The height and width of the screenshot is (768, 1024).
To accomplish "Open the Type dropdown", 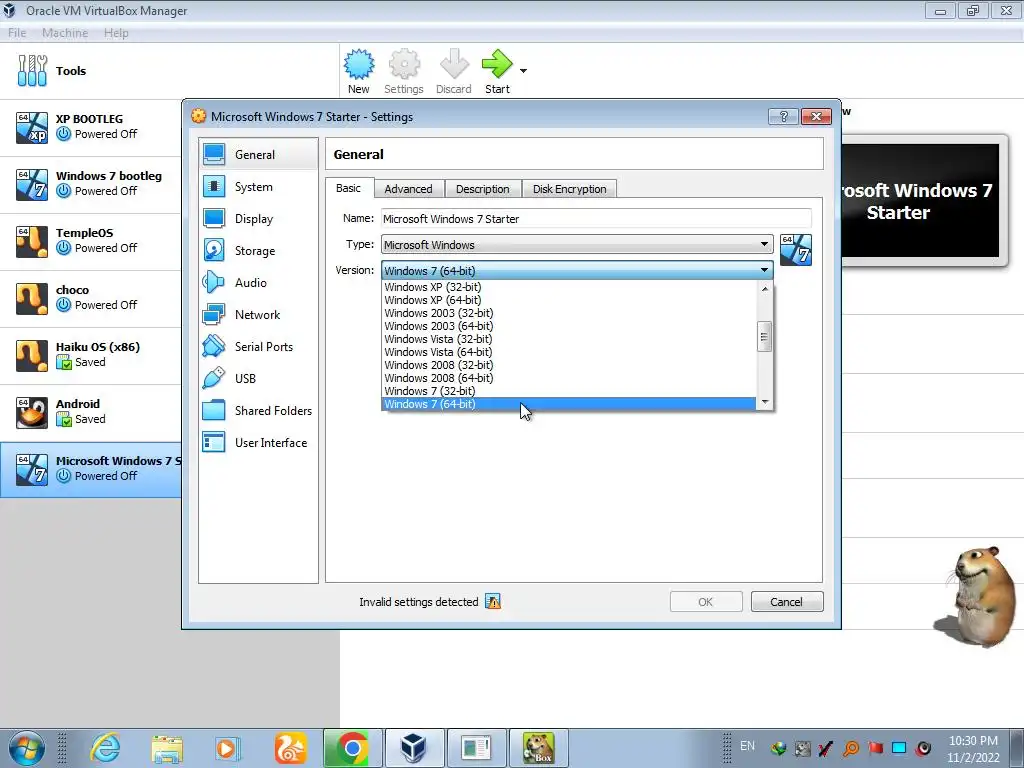I will tap(577, 244).
